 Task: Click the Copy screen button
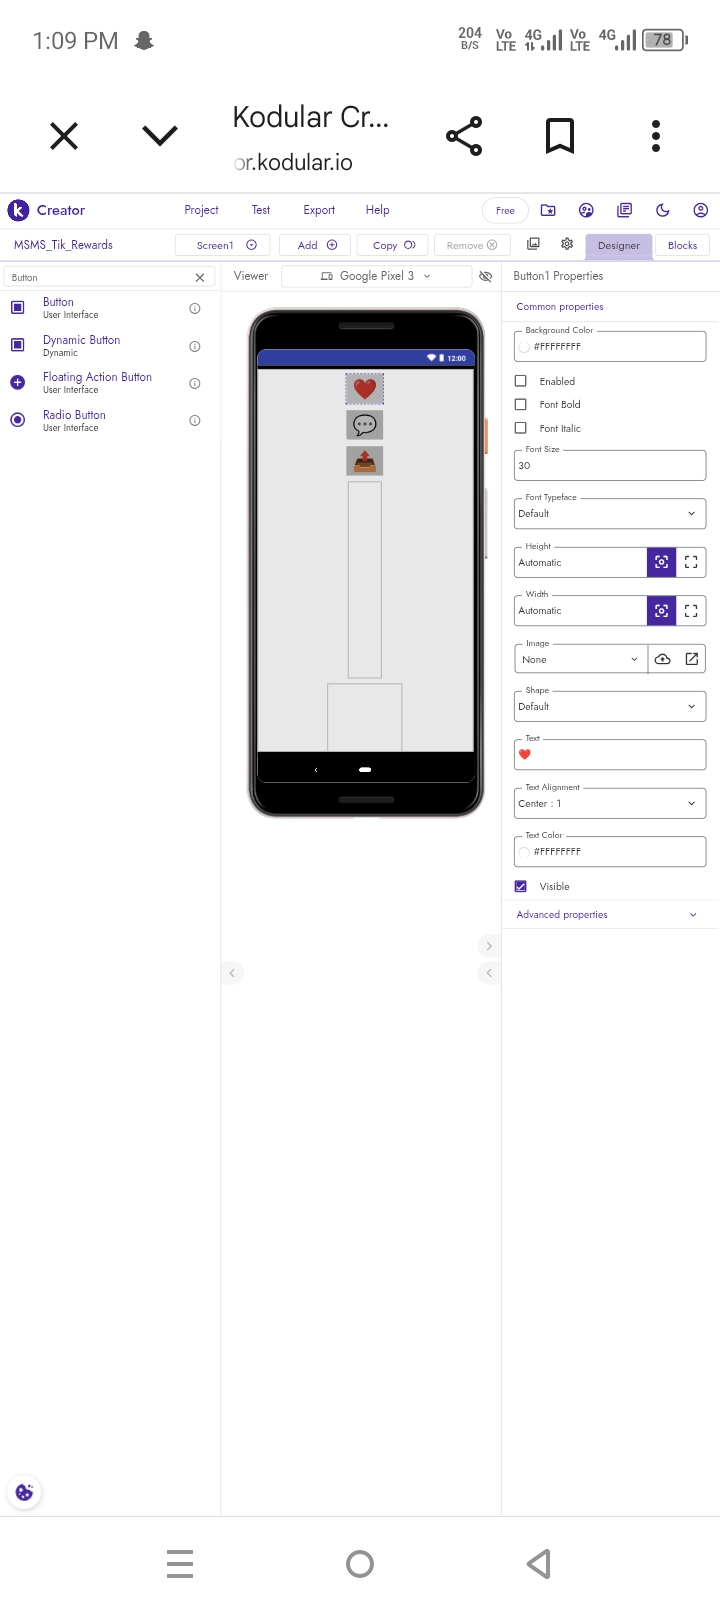click(x=394, y=245)
